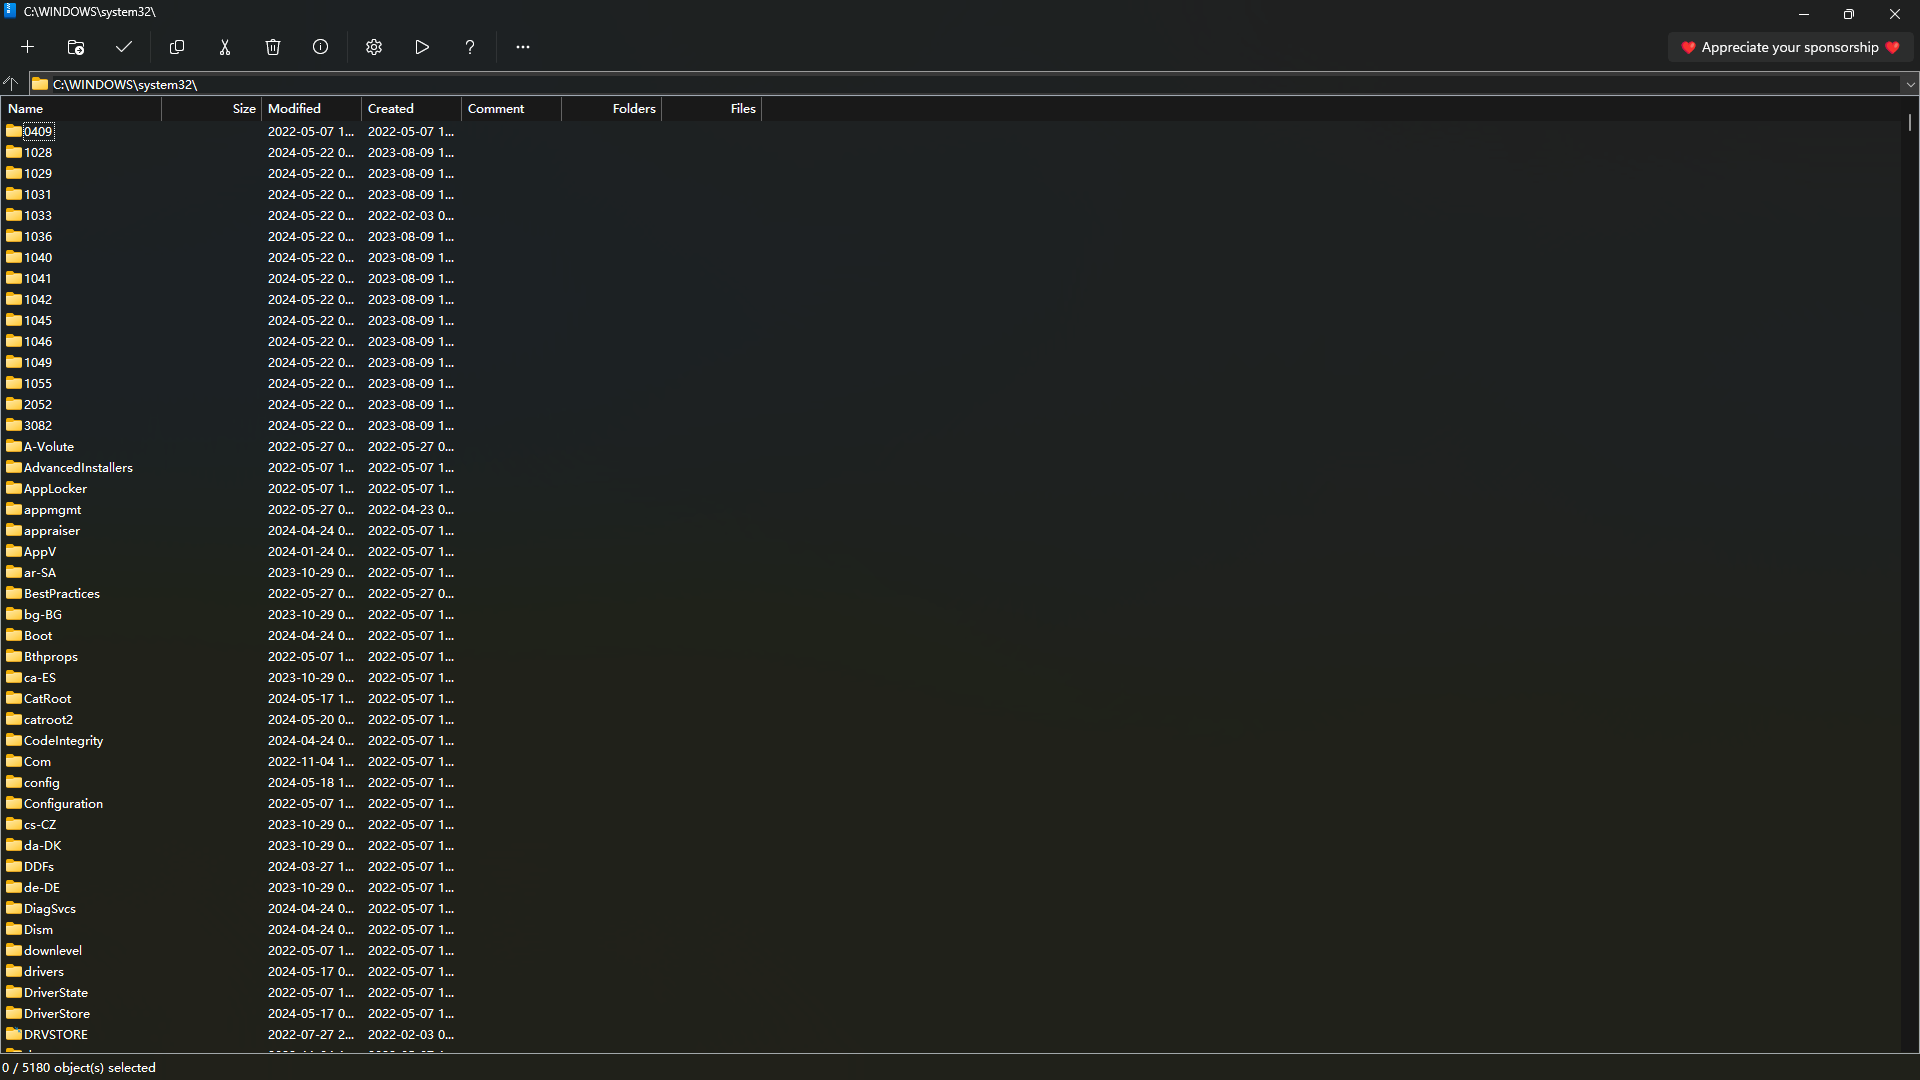Select the config folder
The height and width of the screenshot is (1080, 1920).
(41, 782)
